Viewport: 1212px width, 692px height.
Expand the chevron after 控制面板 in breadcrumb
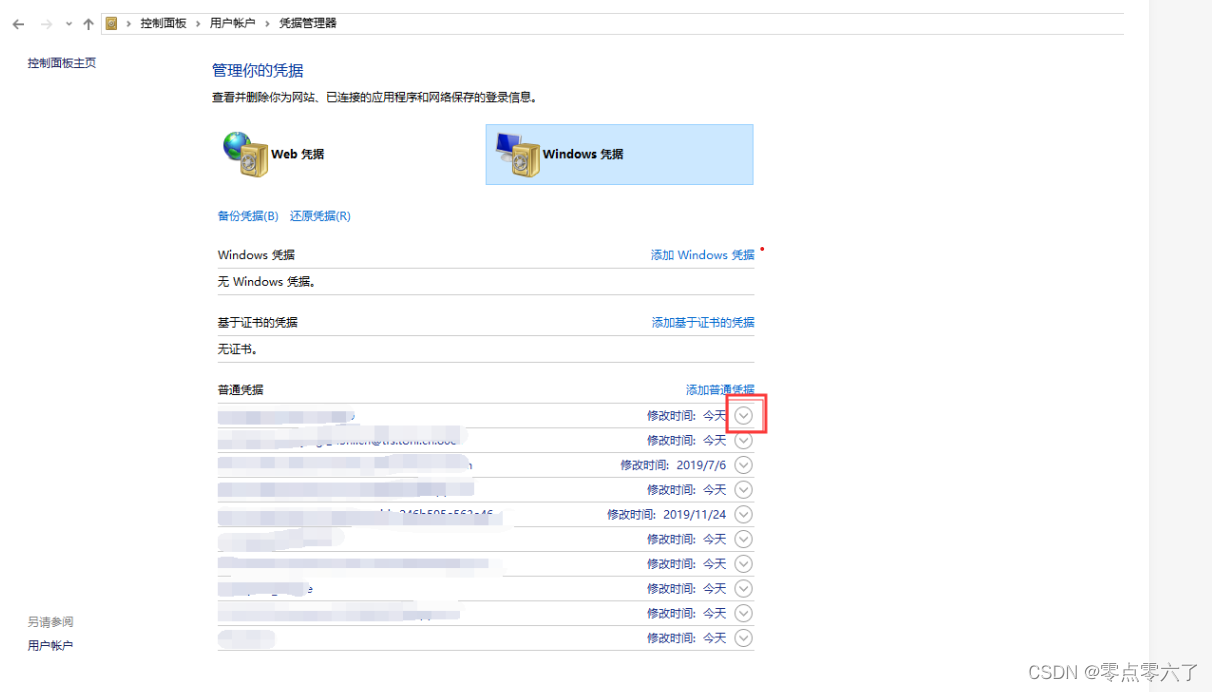tap(198, 23)
